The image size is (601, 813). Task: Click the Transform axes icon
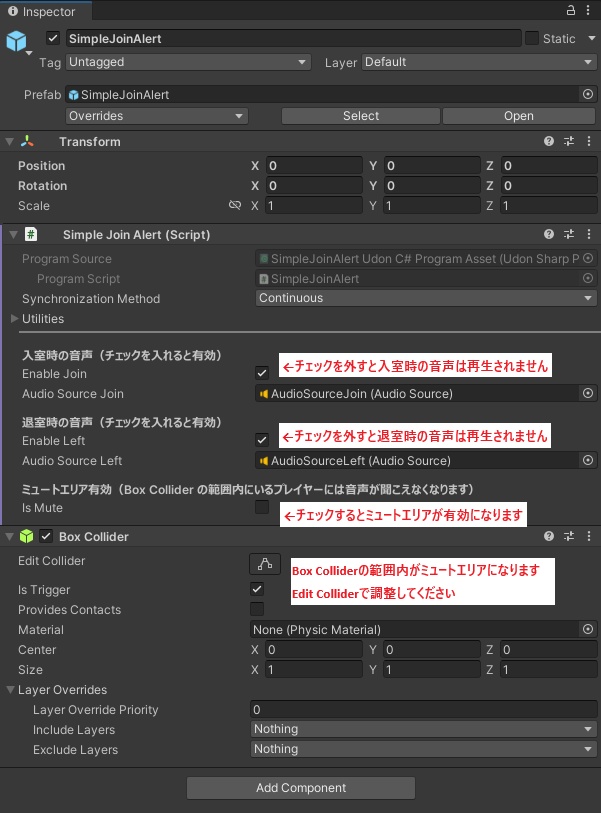(x=27, y=141)
